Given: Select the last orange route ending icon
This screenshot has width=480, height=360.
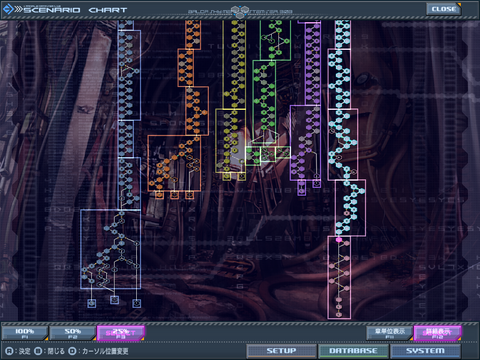Looking at the screenshot, I should [189, 195].
